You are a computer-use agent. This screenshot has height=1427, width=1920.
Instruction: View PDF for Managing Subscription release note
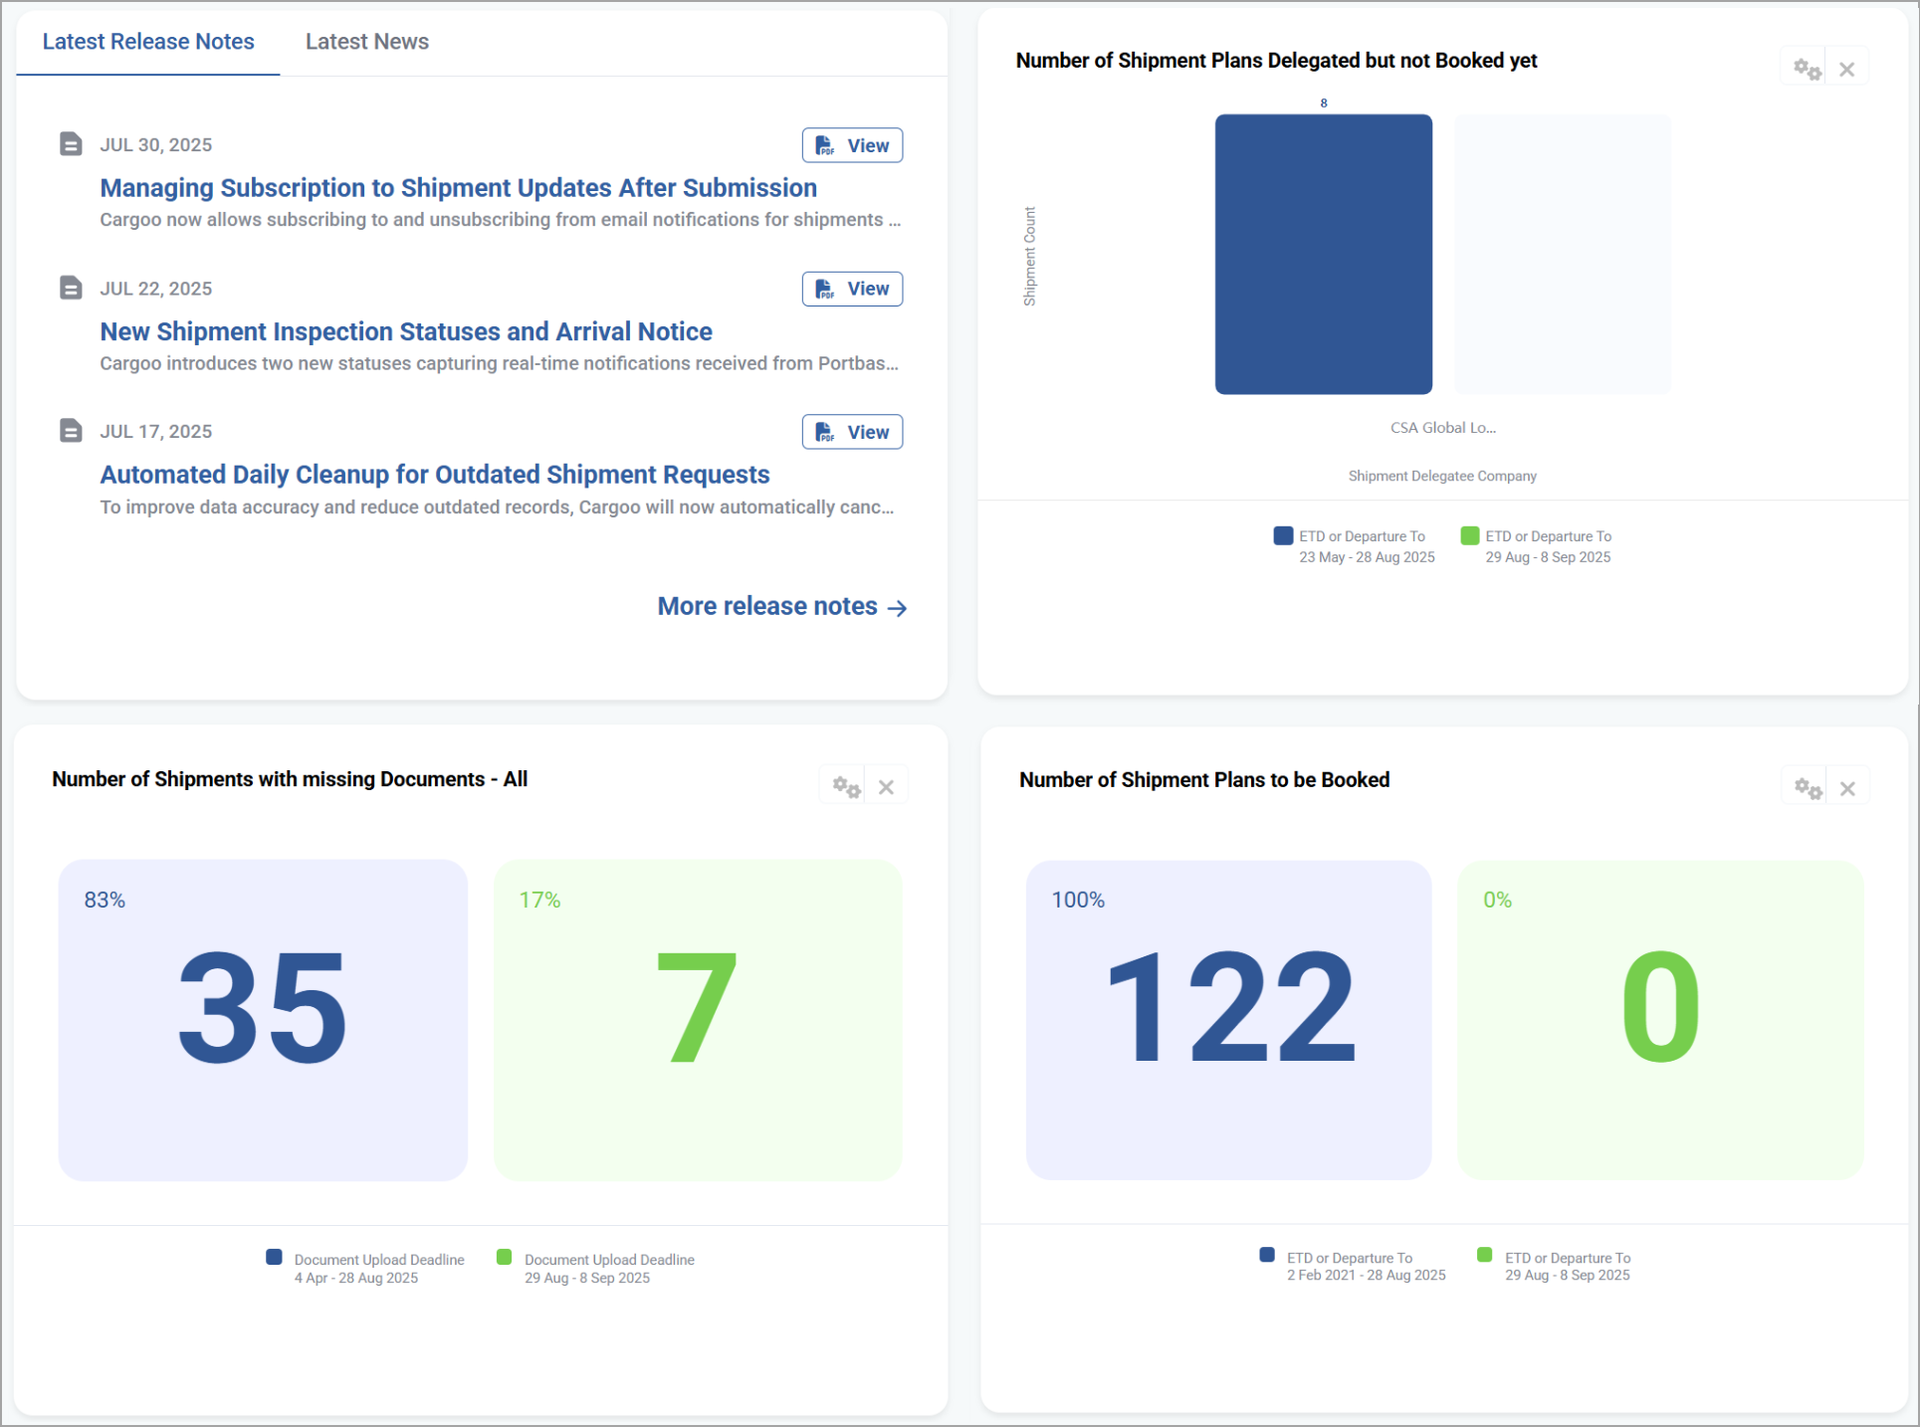tap(852, 145)
